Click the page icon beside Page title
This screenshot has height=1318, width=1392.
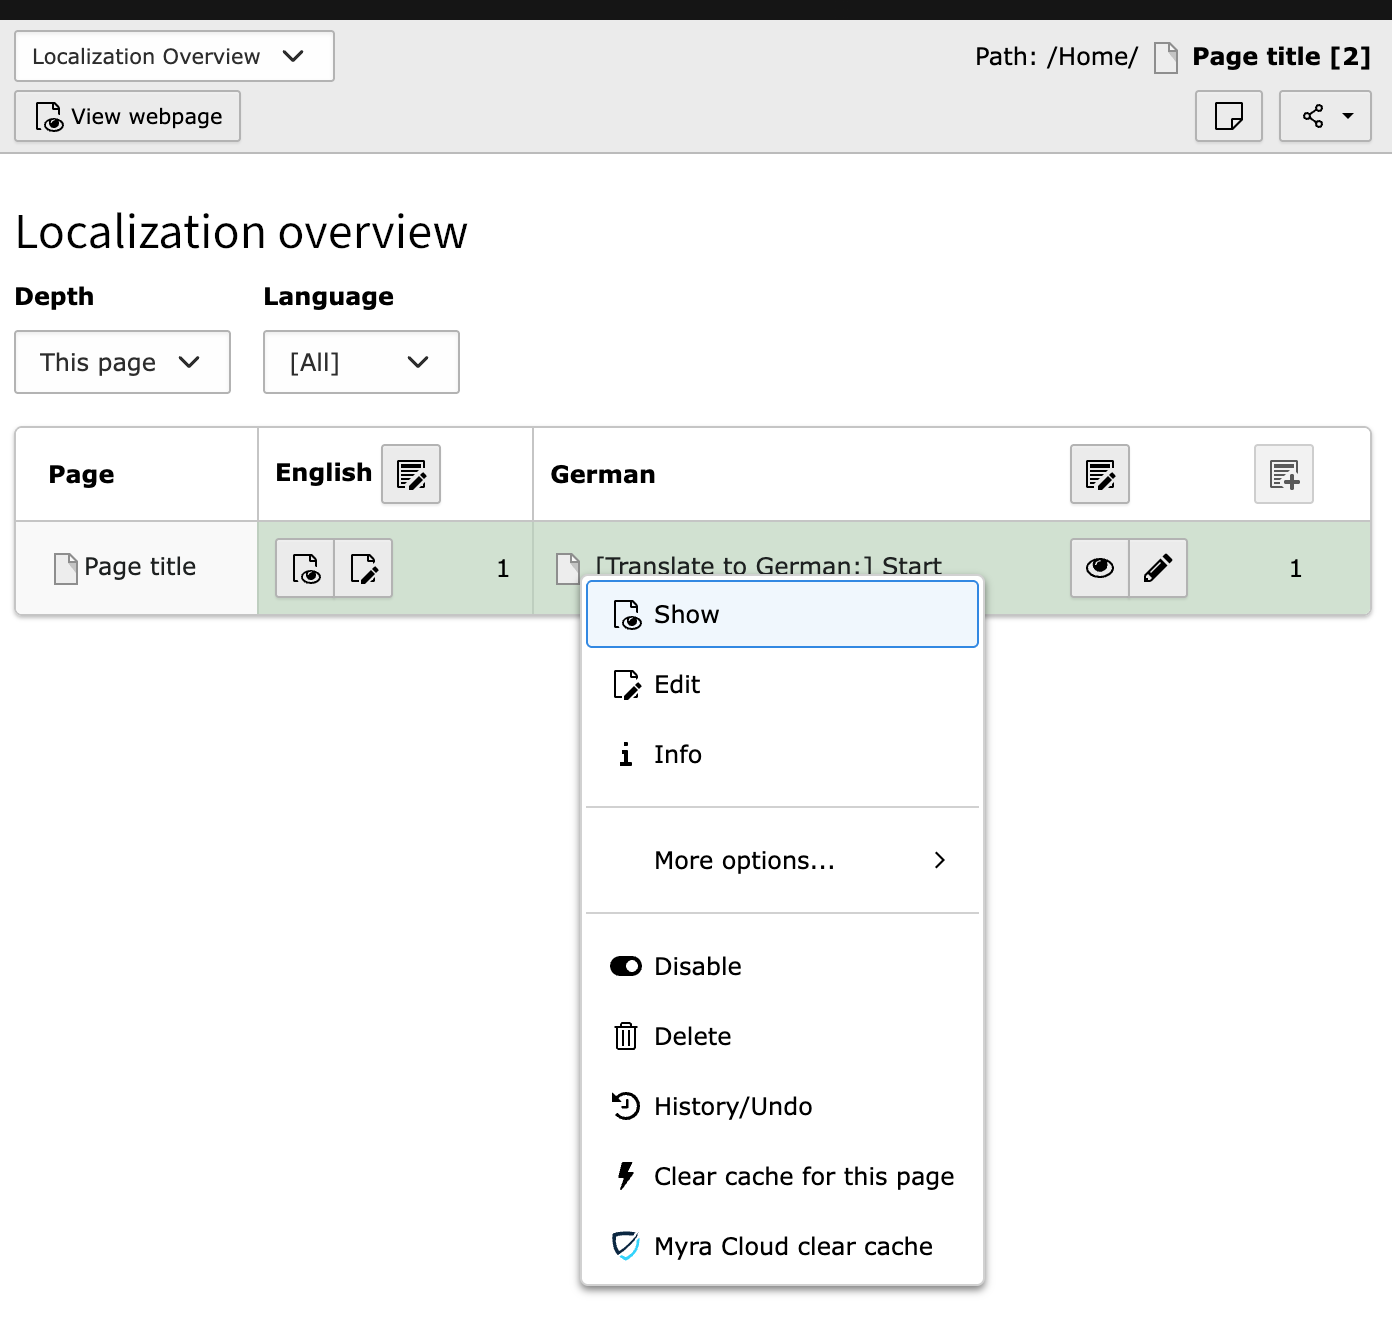65,566
